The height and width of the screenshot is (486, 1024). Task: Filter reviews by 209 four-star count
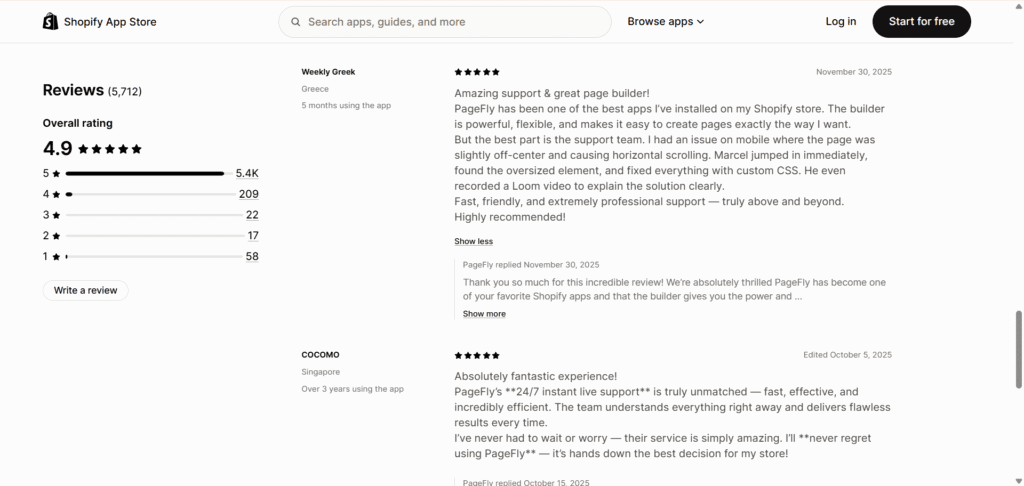249,194
